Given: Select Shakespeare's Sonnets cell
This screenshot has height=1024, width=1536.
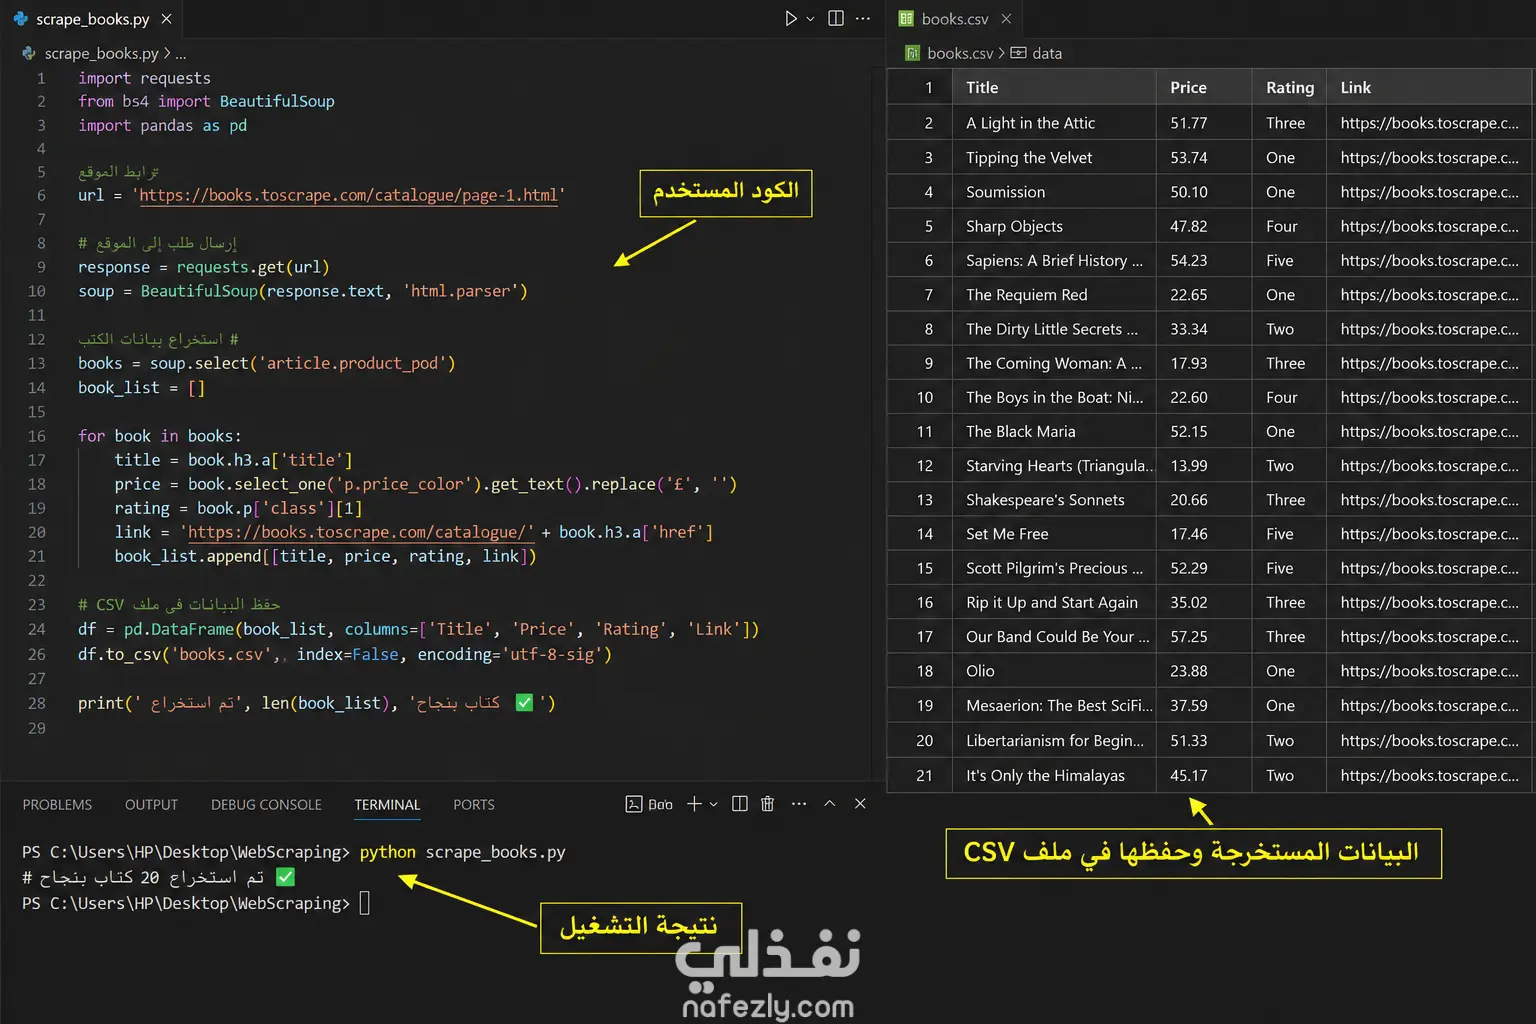Looking at the screenshot, I should 1054,500.
